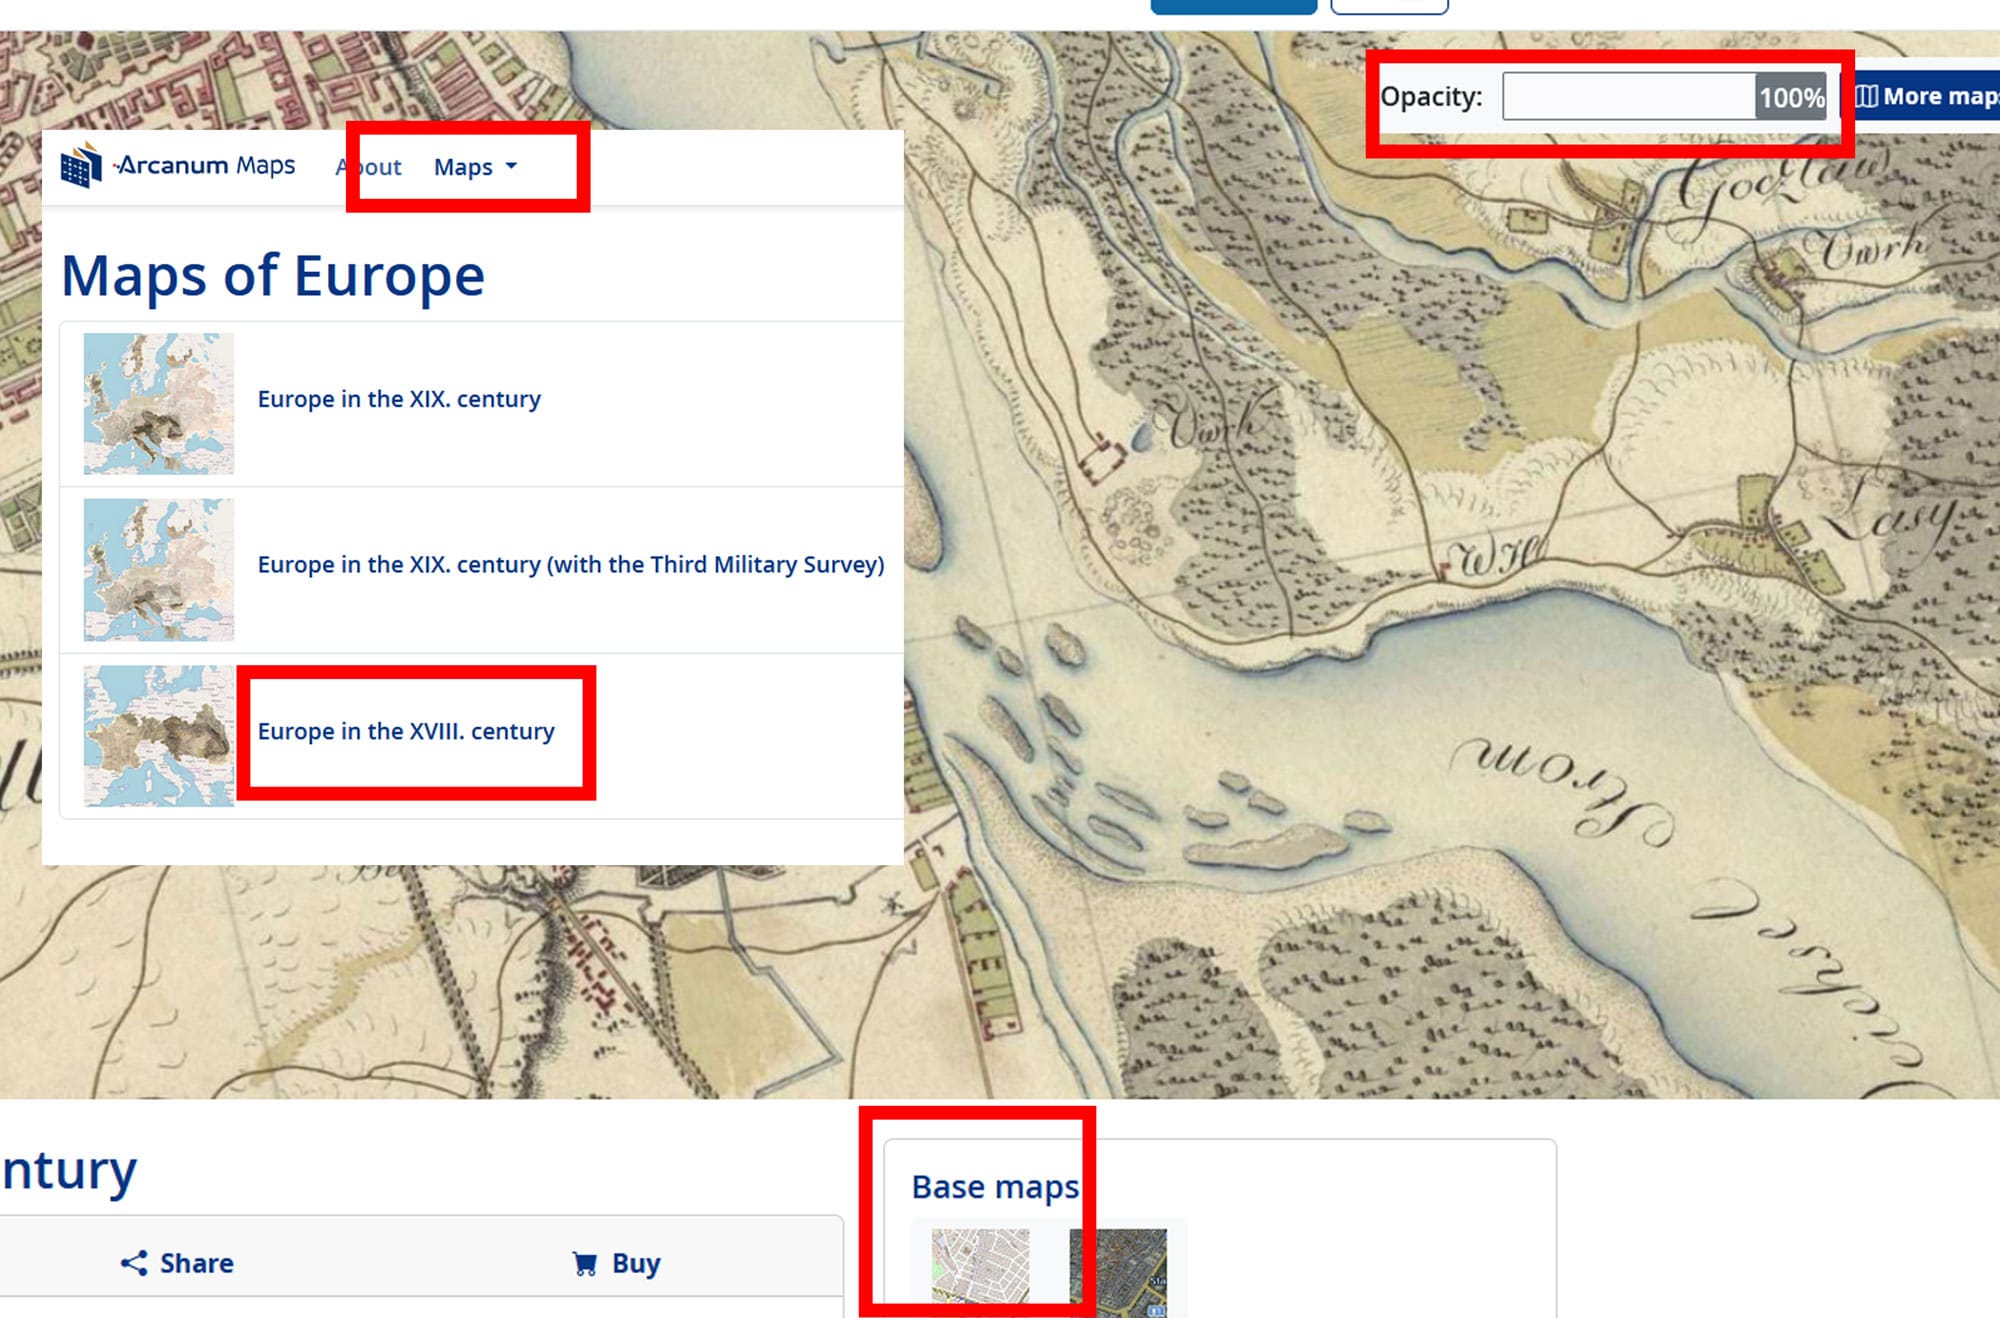
Task: Click the XVIII. century Europe map thumbnail
Action: 158,736
